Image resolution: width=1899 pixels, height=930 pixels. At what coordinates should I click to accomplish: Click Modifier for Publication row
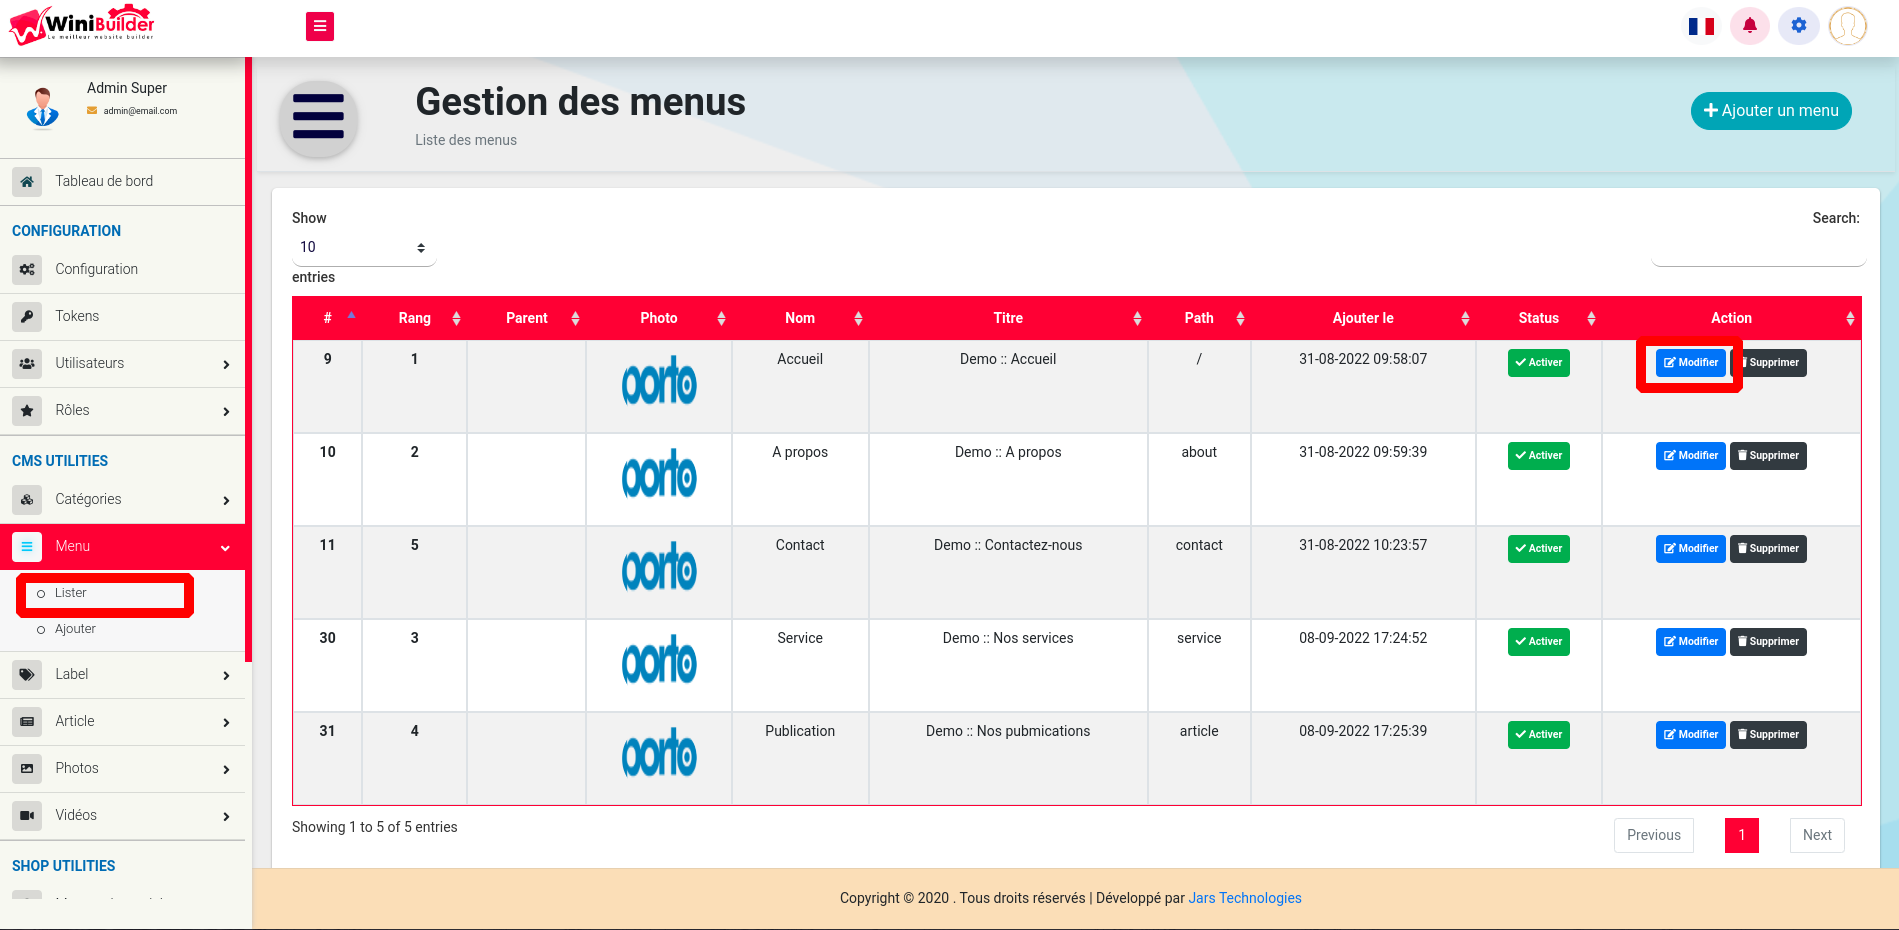pyautogui.click(x=1690, y=735)
